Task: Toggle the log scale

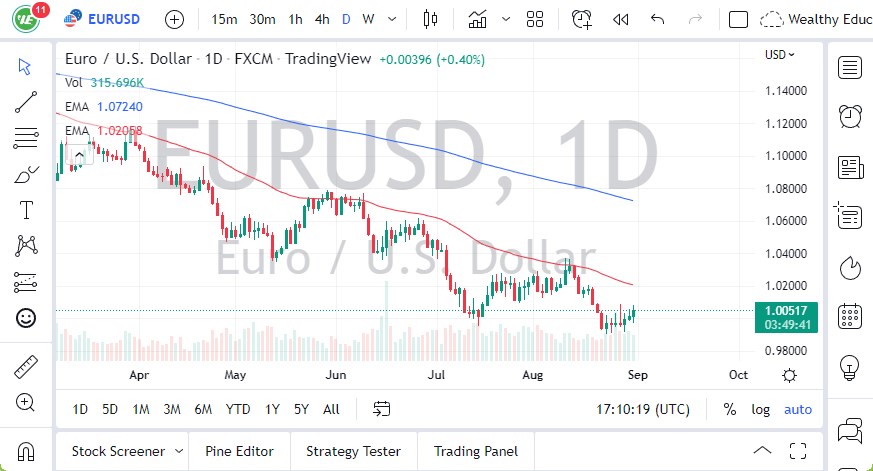Action: (761, 409)
